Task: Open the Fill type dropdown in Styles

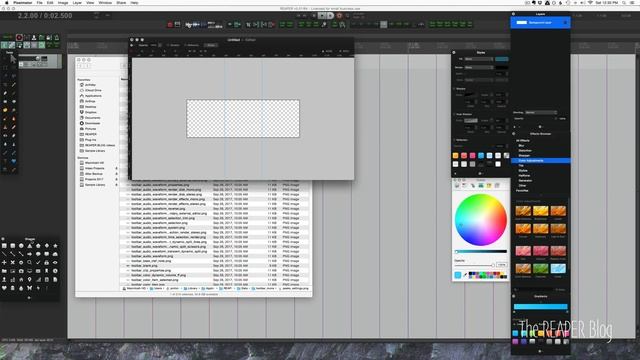Action: click(479, 59)
